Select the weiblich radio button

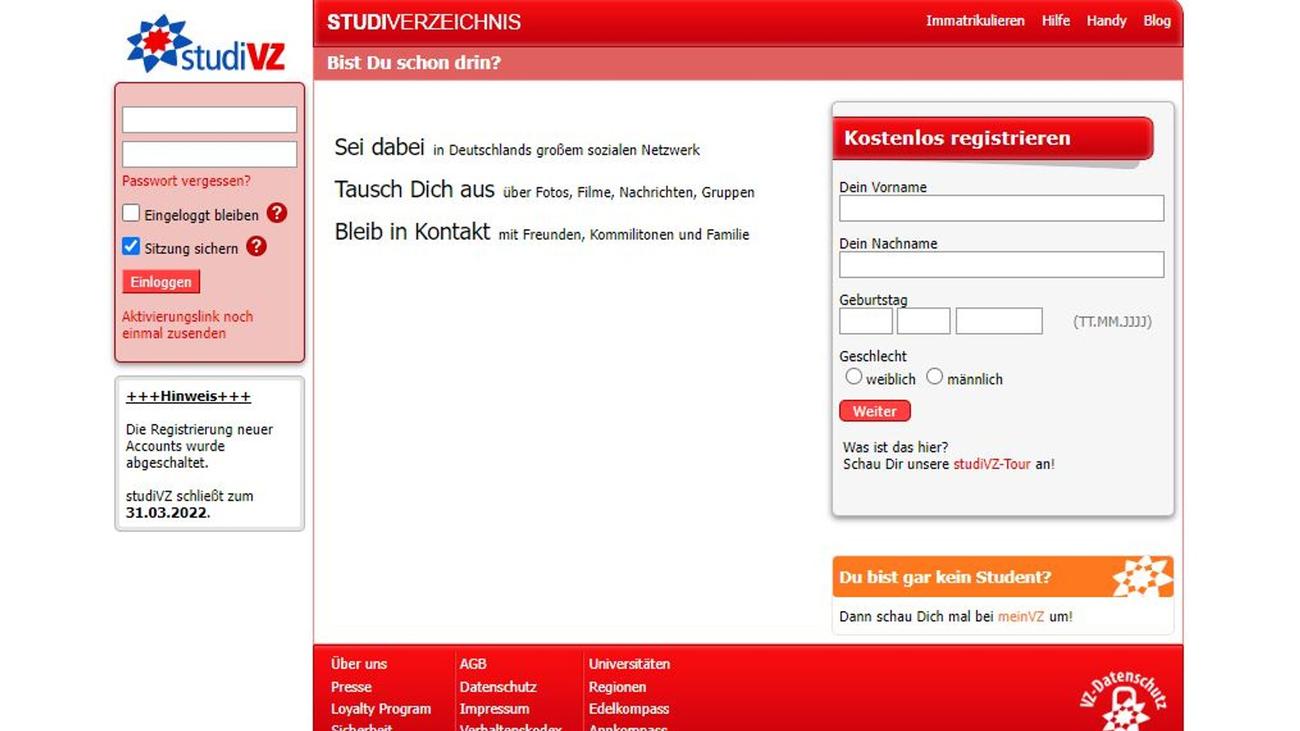point(853,377)
